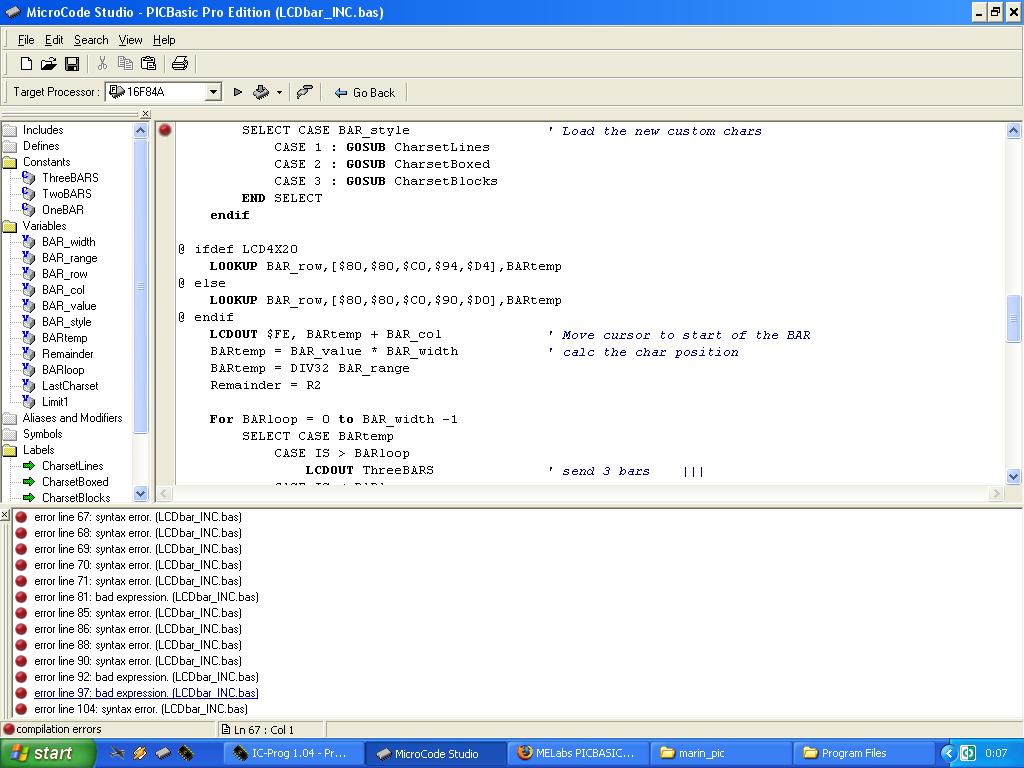This screenshot has width=1024, height=768.
Task: Open the Target Processor 16F84A dropdown
Action: pyautogui.click(x=213, y=92)
